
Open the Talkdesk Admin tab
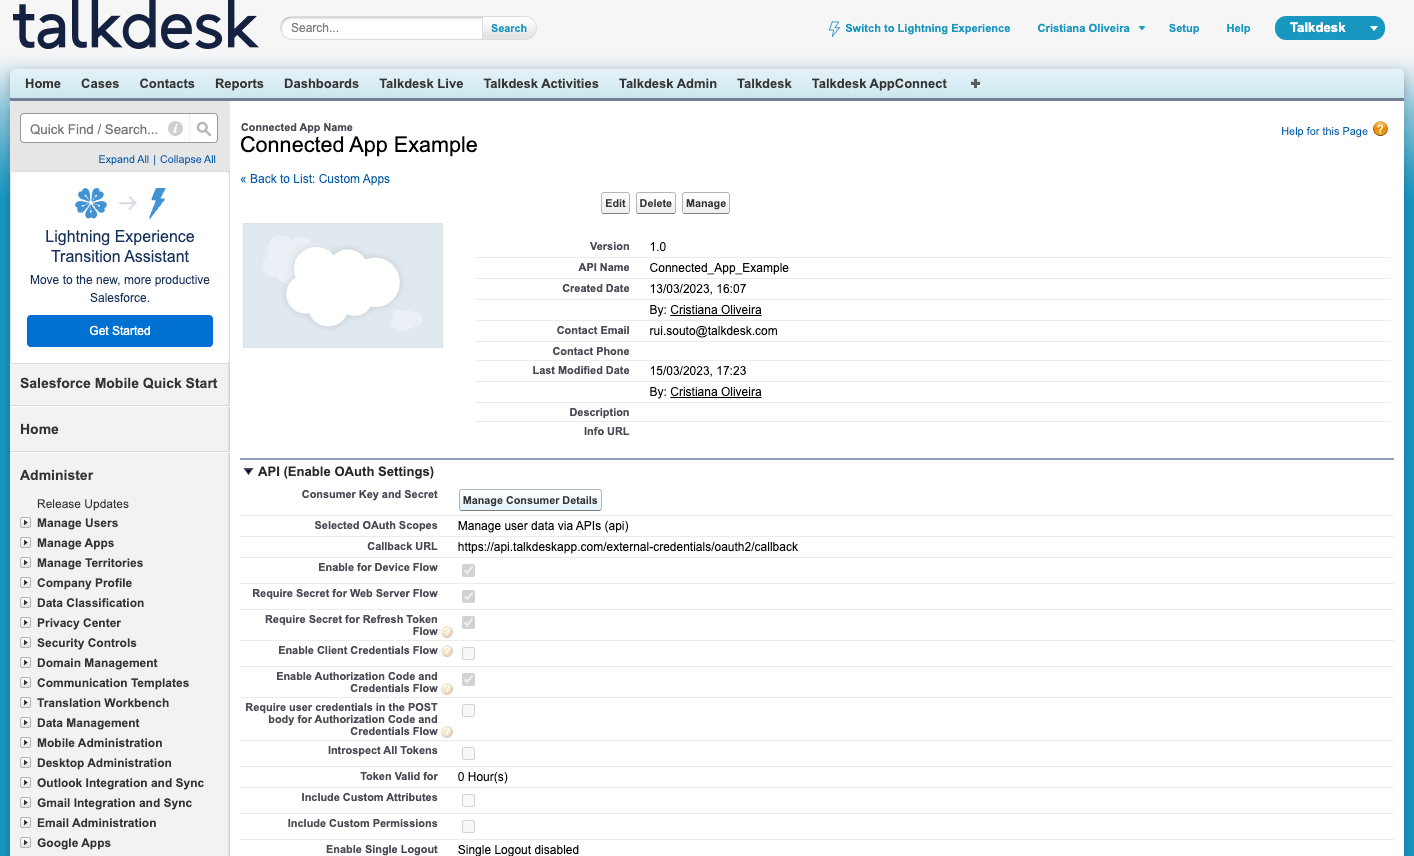pos(668,83)
